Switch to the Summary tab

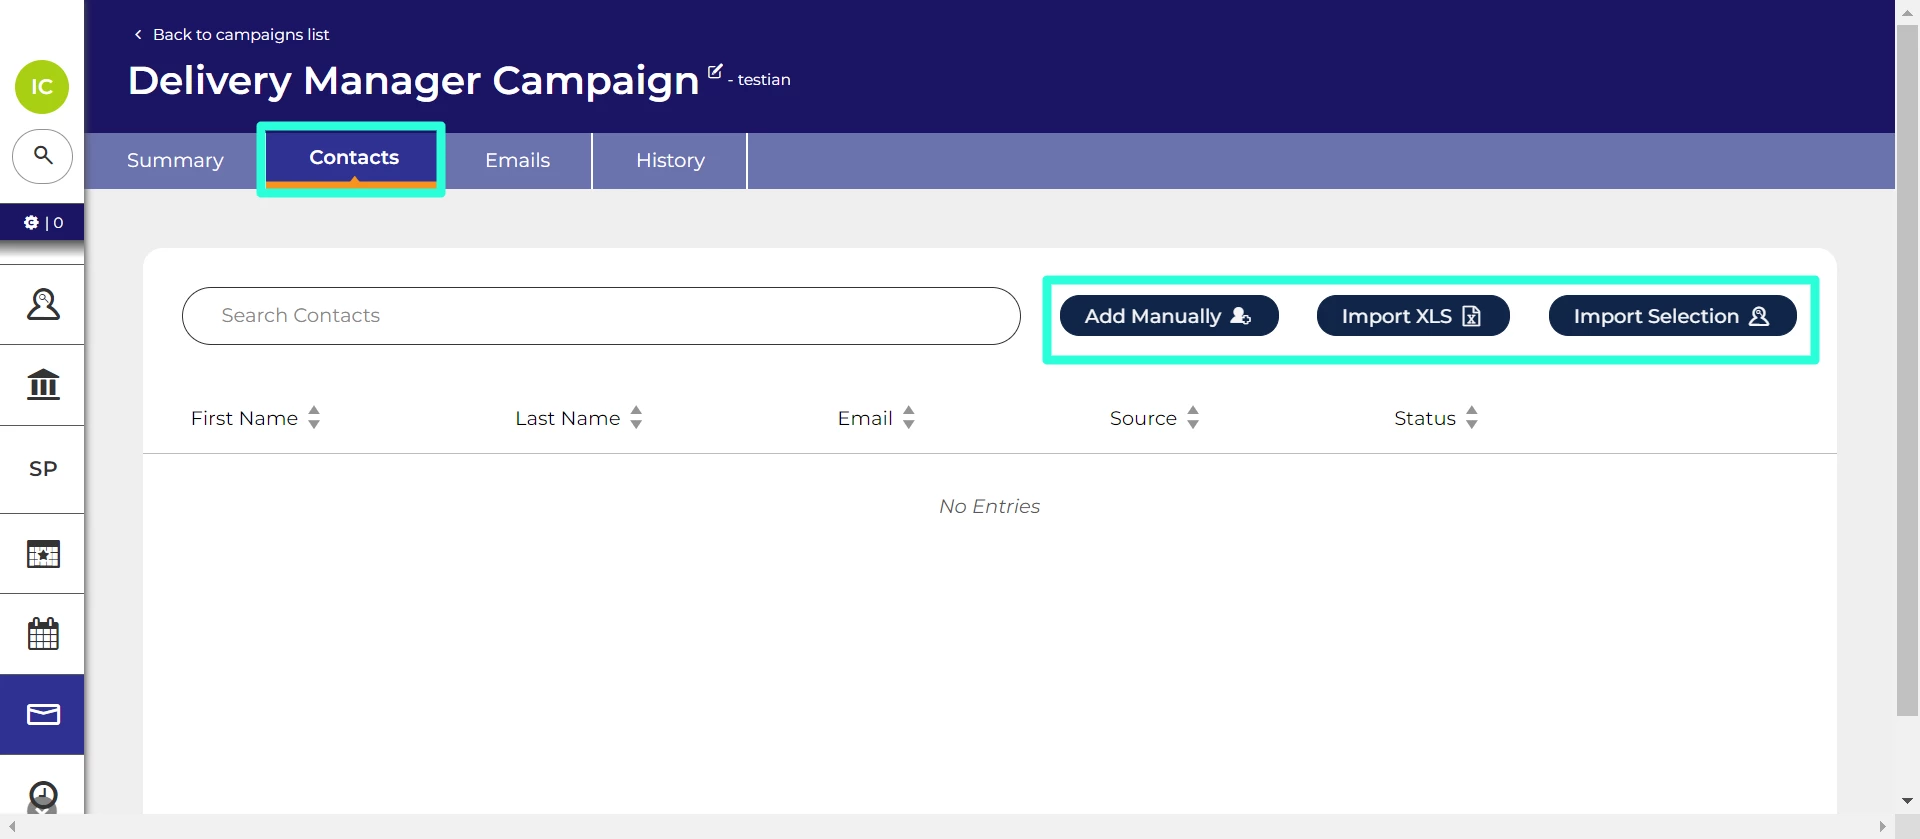tap(175, 160)
